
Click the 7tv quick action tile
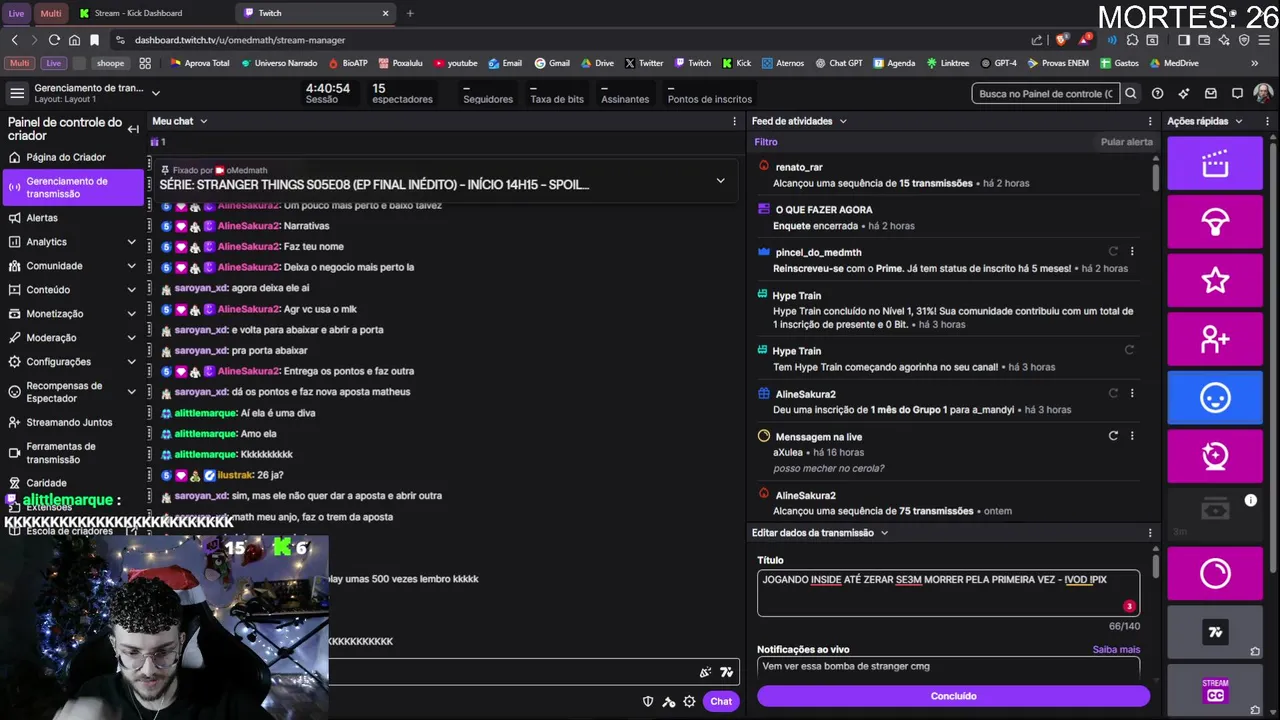pyautogui.click(x=1215, y=632)
